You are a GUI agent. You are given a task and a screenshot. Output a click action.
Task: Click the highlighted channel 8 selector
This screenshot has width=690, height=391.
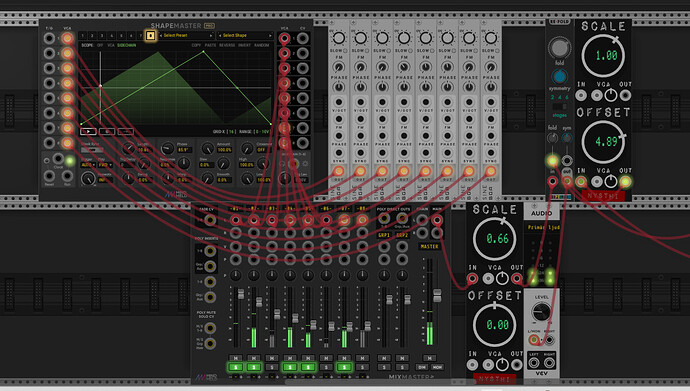(150, 36)
